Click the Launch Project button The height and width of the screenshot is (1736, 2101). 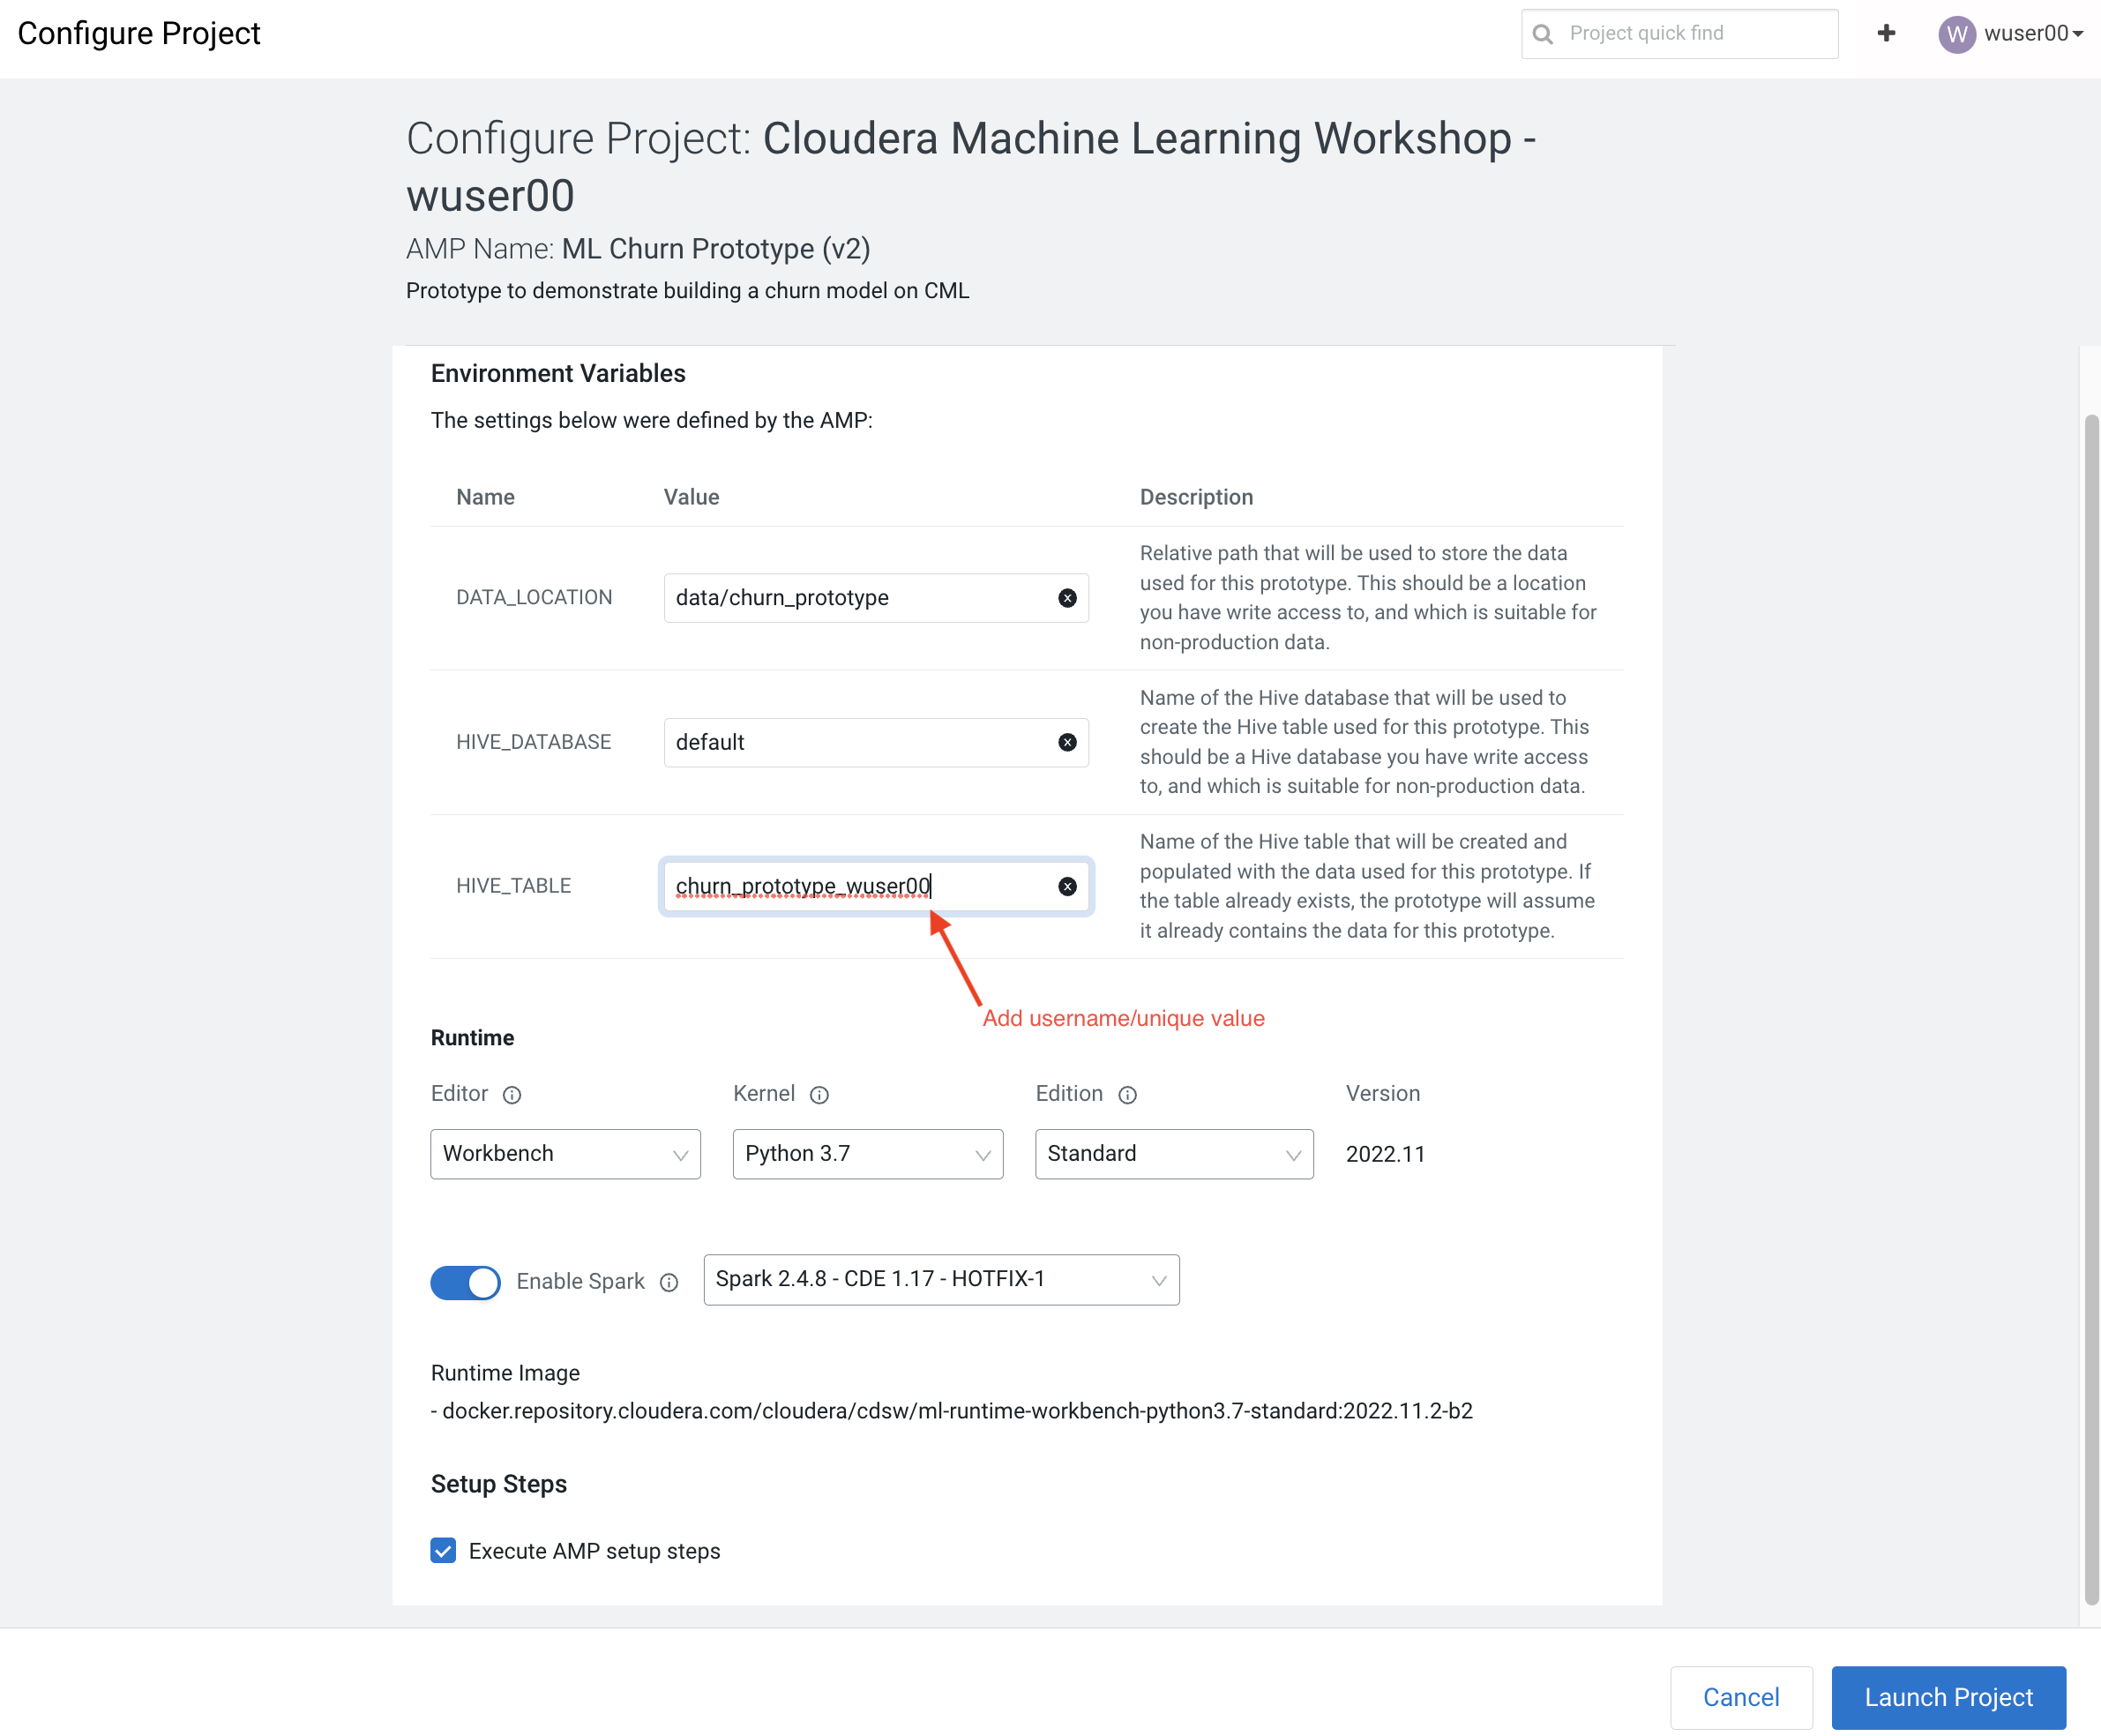click(x=1947, y=1697)
